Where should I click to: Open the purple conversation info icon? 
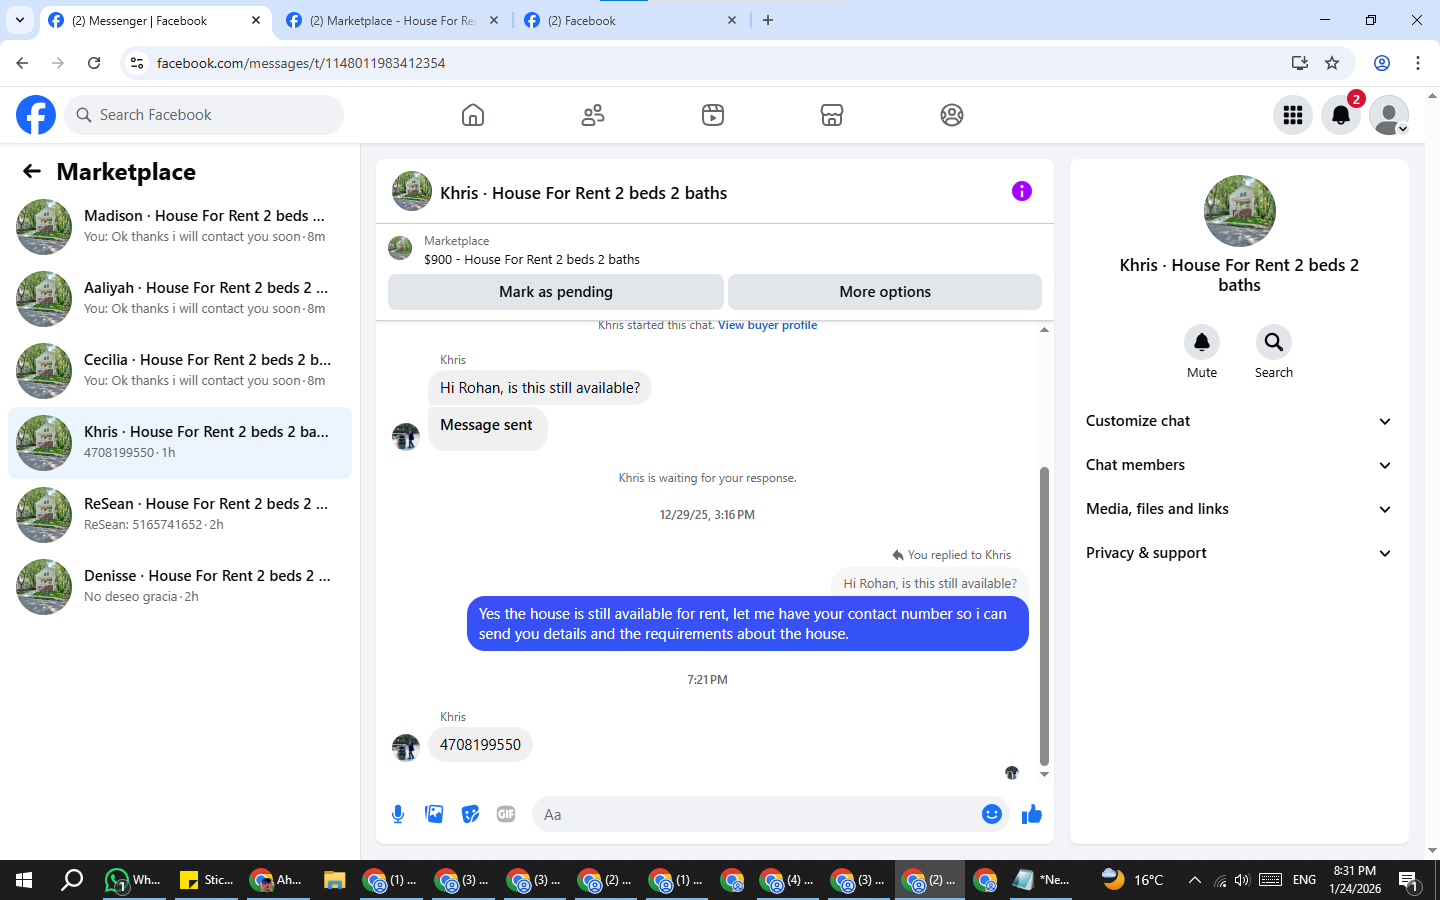click(x=1022, y=191)
